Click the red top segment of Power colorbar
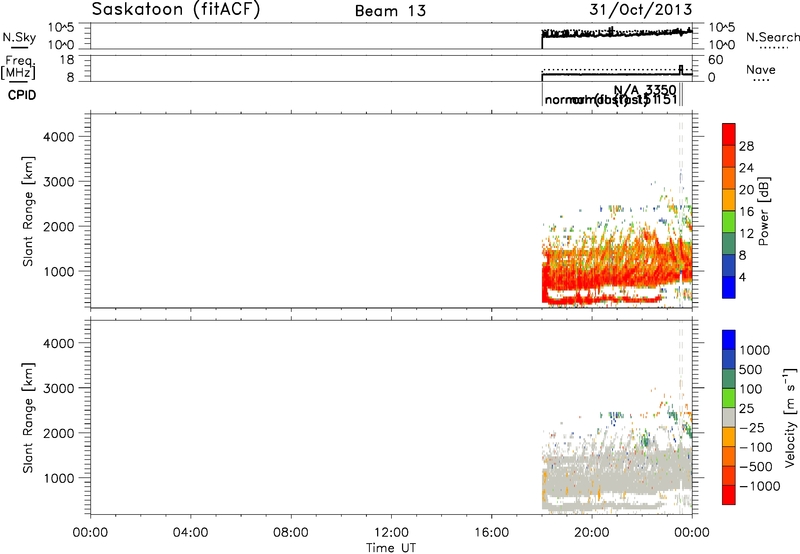The height and width of the screenshot is (554, 800). pos(729,134)
